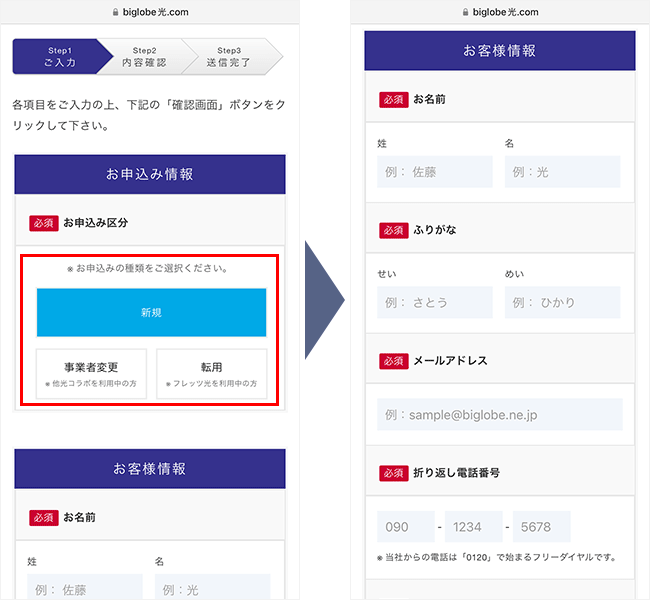
Task: Click the Step3 送信完了 progress step
Action: (x=229, y=57)
